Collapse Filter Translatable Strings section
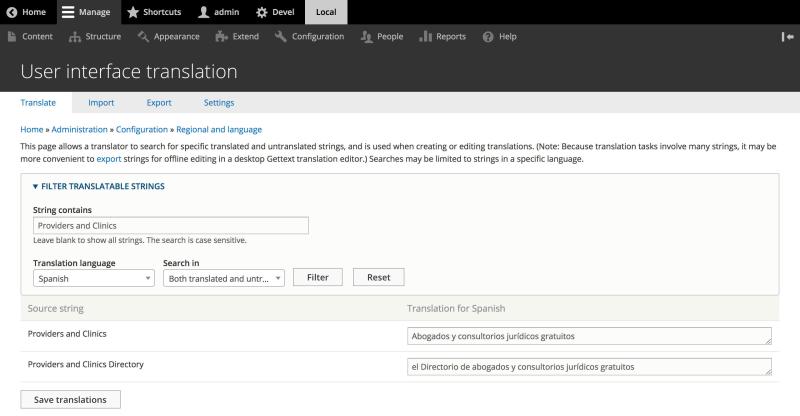This screenshot has height=416, width=800. (x=98, y=186)
